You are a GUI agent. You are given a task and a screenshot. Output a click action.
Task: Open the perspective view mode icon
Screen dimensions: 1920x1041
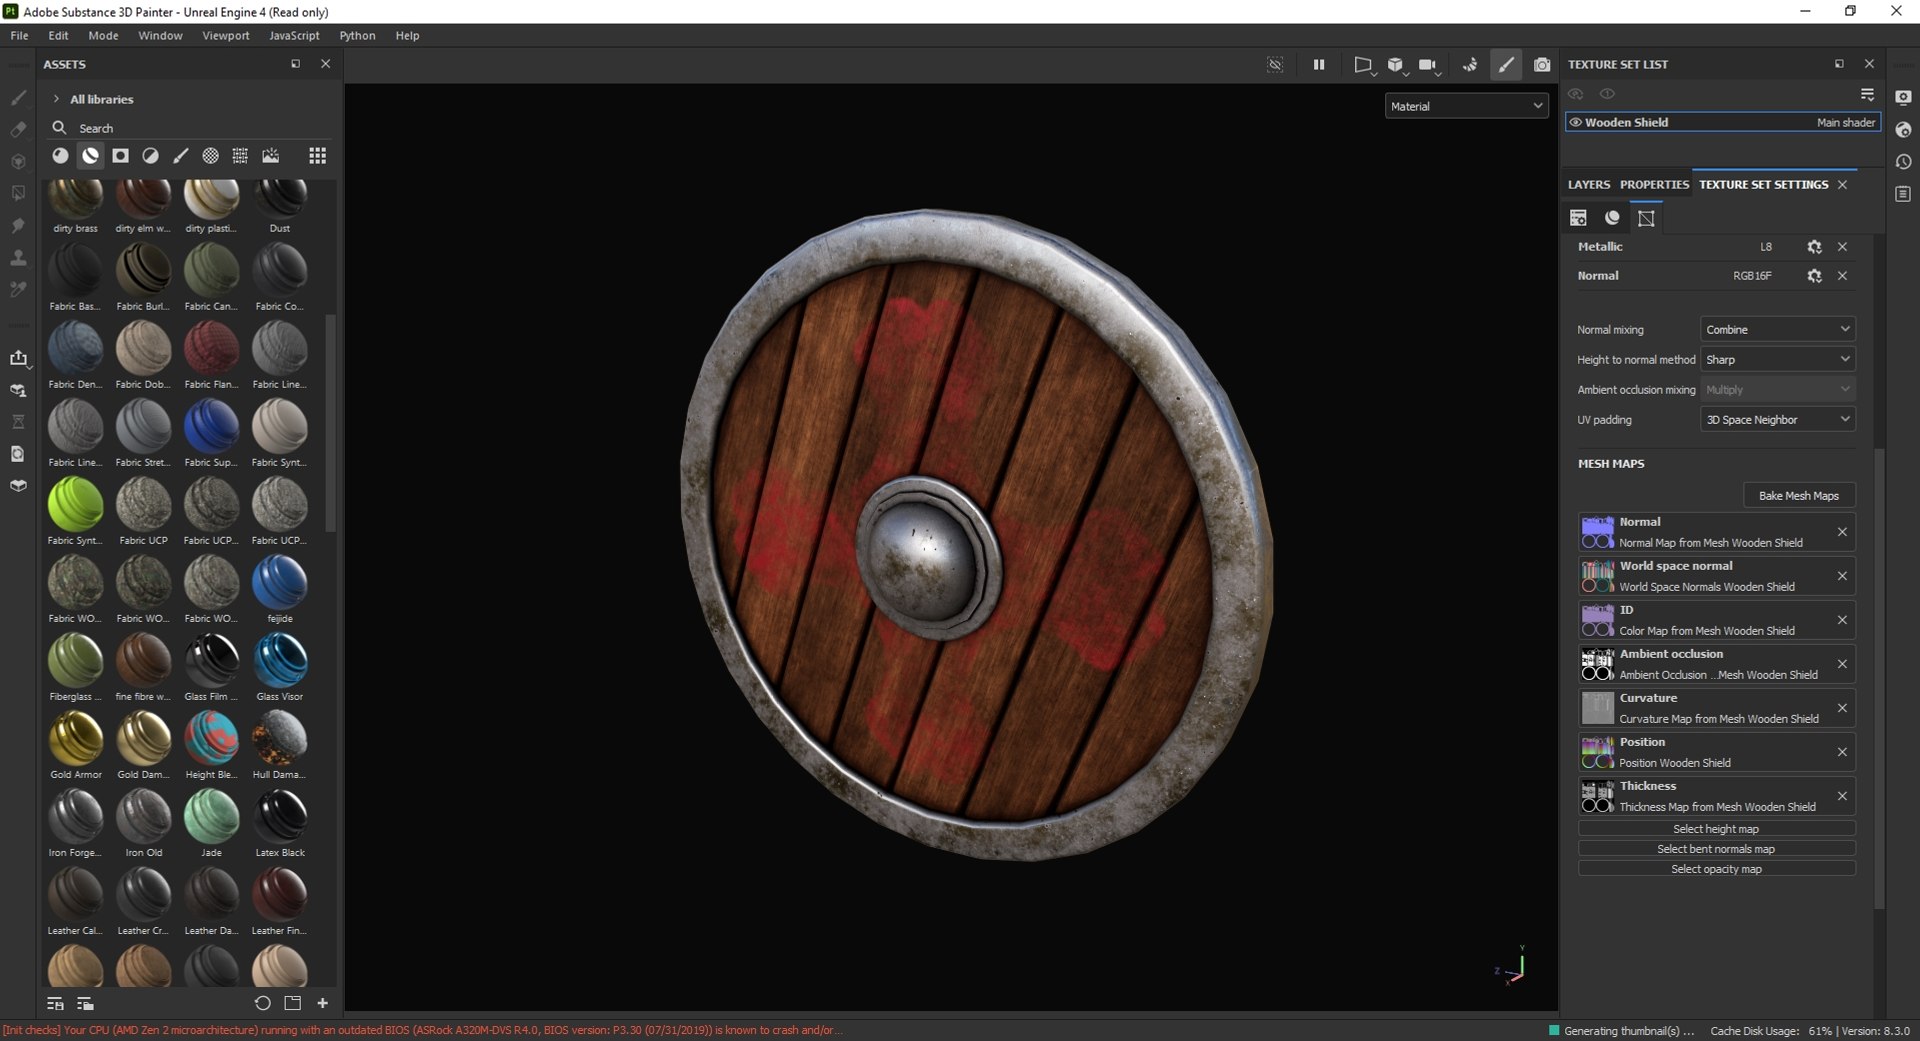click(x=1363, y=65)
